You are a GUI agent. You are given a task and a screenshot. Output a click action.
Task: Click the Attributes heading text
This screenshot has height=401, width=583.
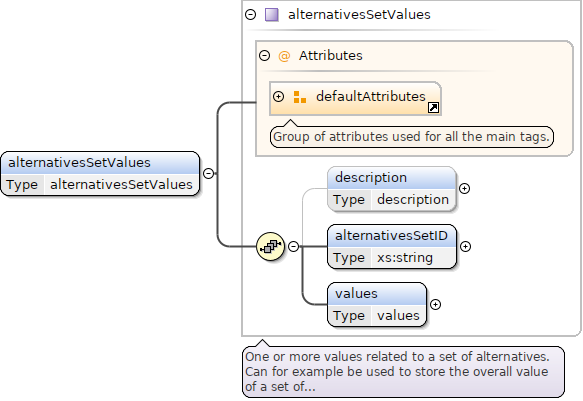[x=331, y=56]
